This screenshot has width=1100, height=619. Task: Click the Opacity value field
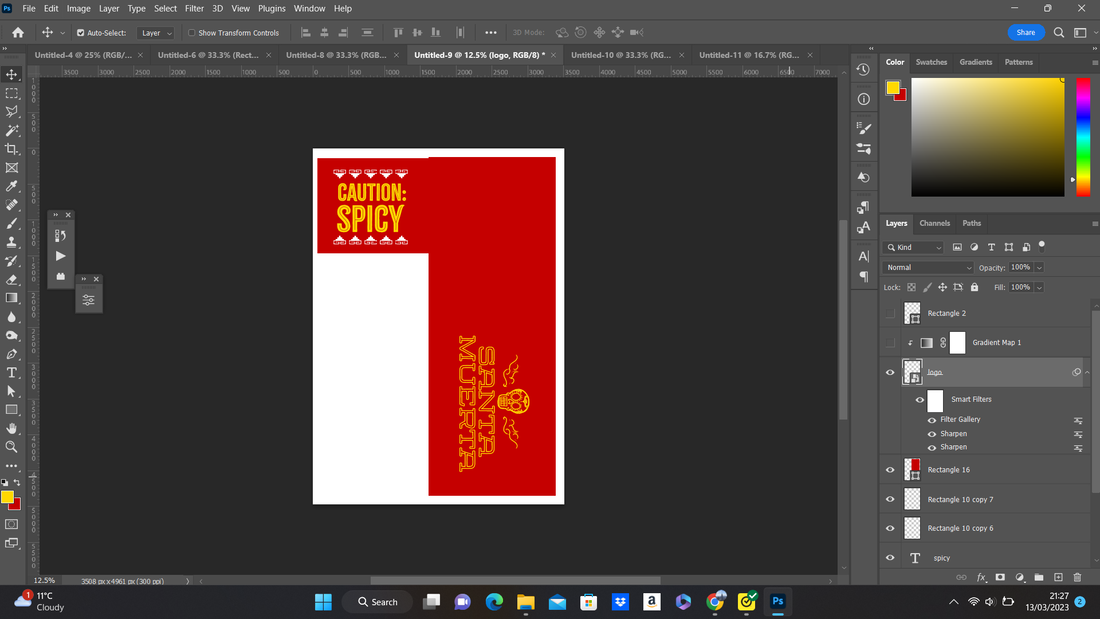tap(1021, 267)
